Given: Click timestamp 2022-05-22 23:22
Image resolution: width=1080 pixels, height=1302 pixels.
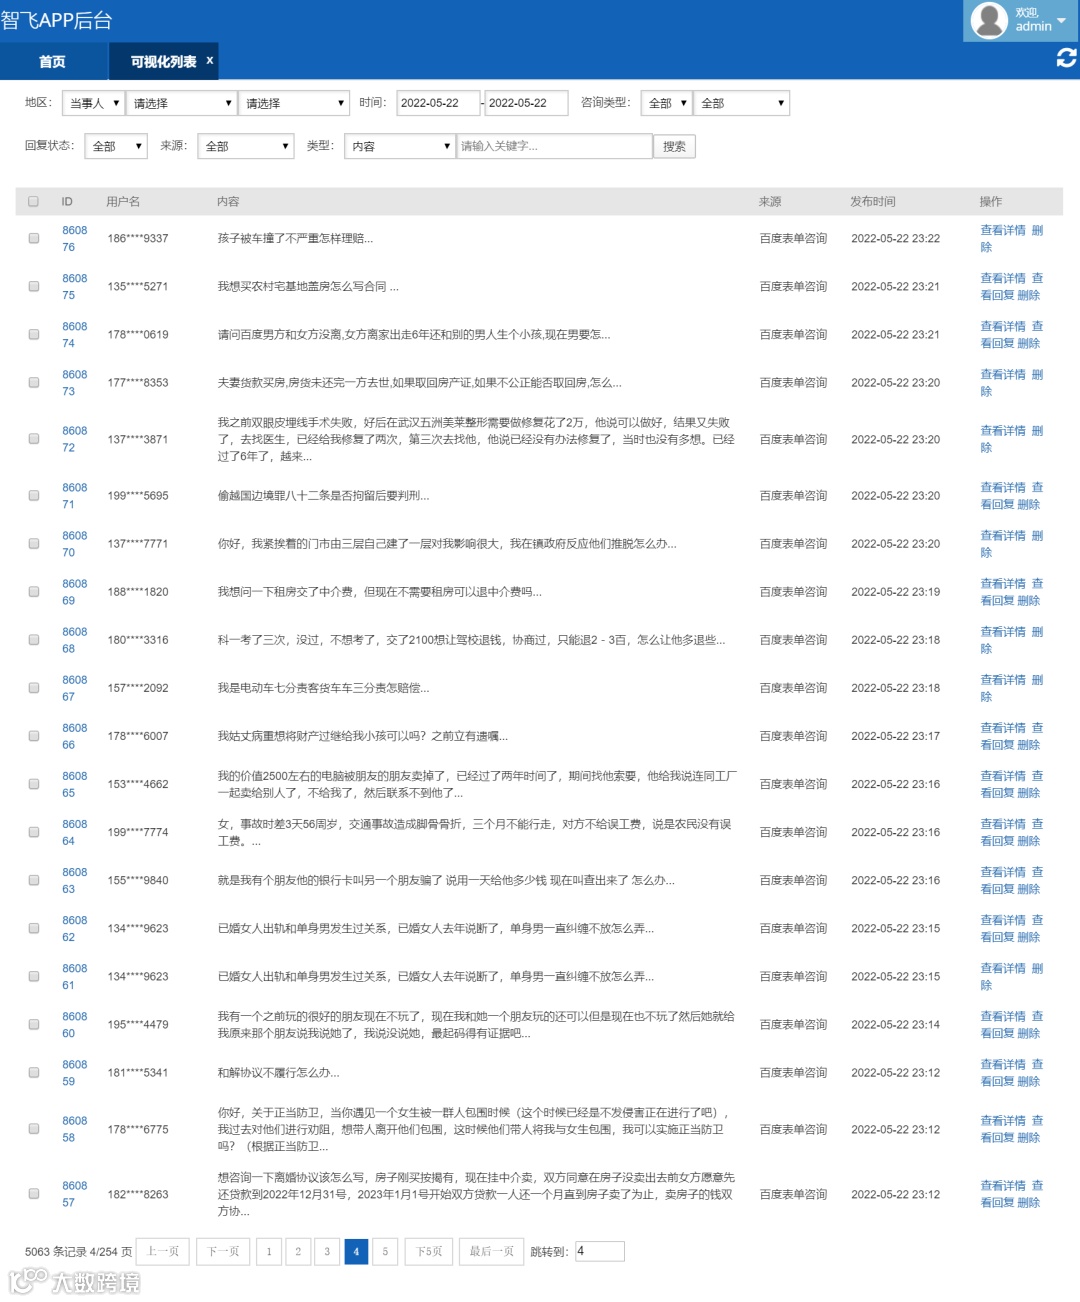Looking at the screenshot, I should (x=895, y=239).
